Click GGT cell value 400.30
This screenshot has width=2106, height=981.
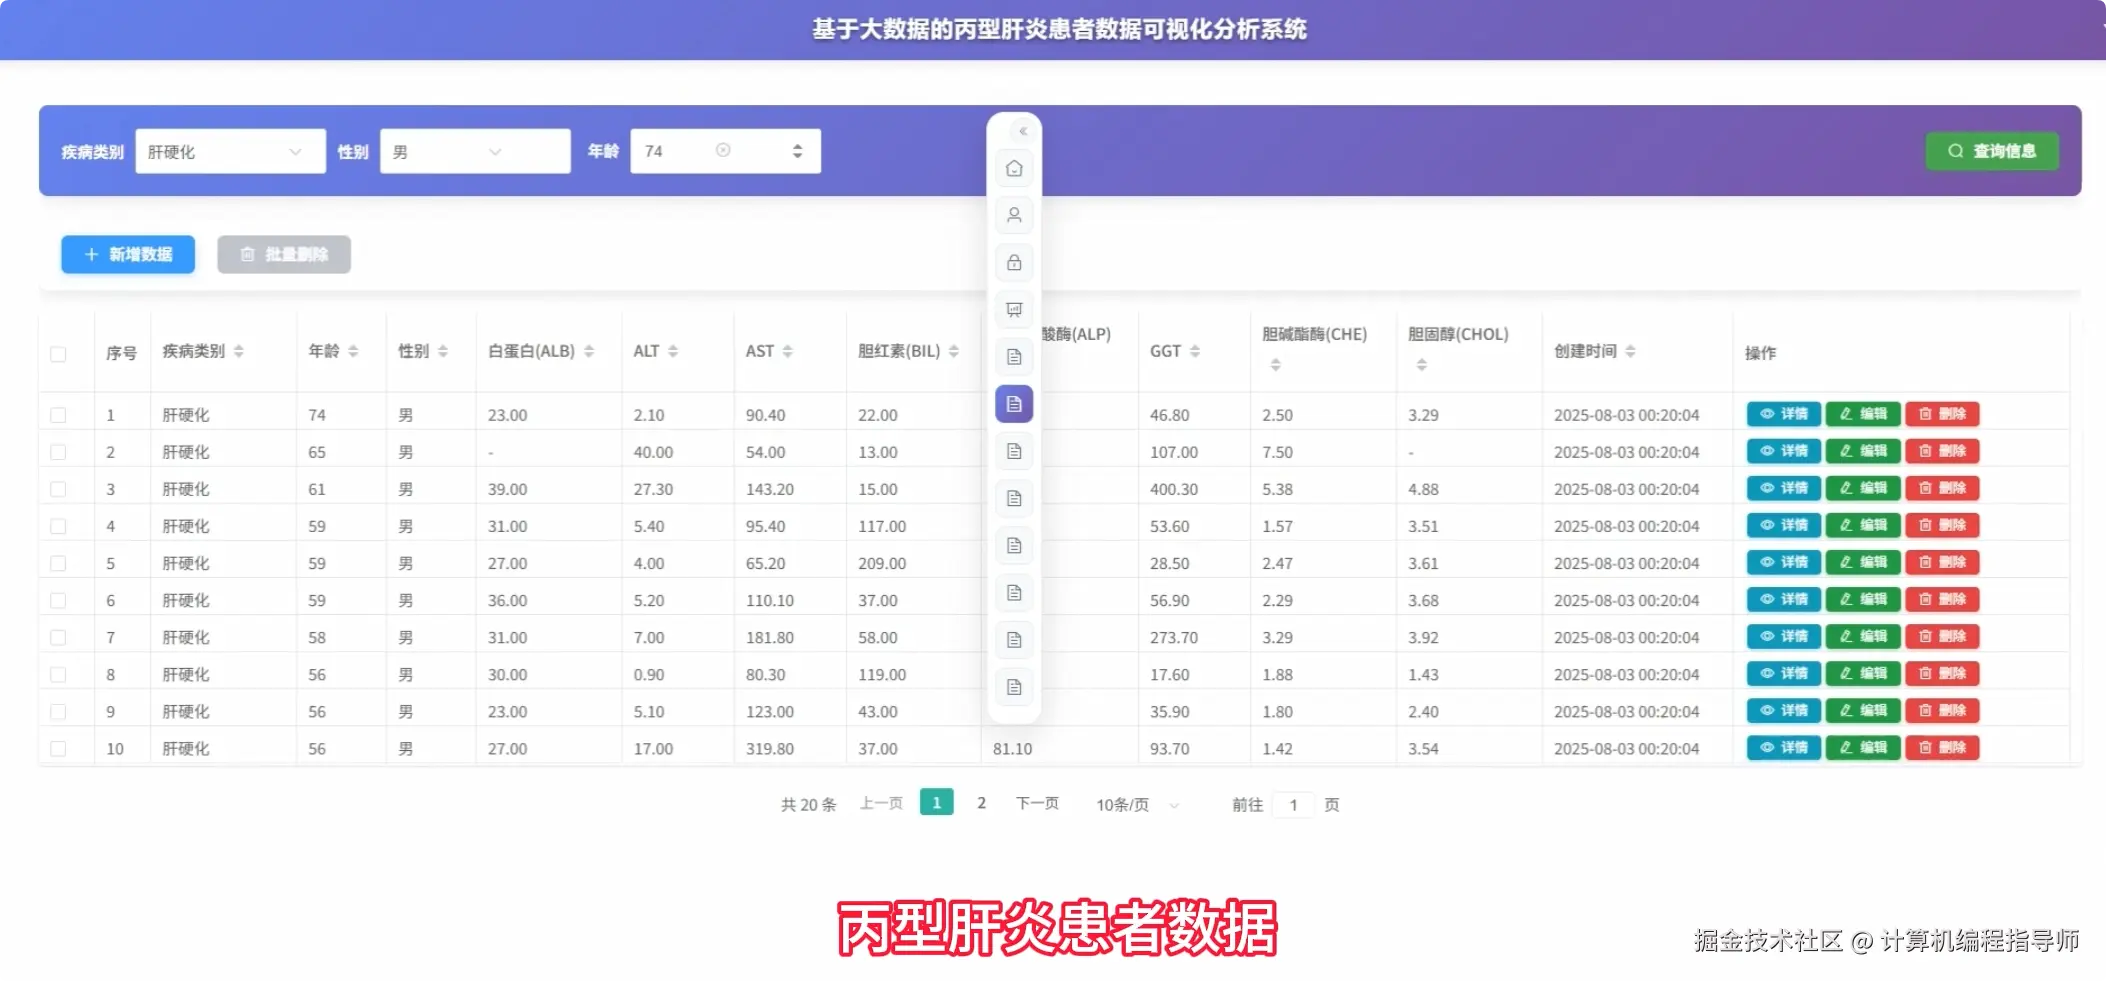point(1174,489)
